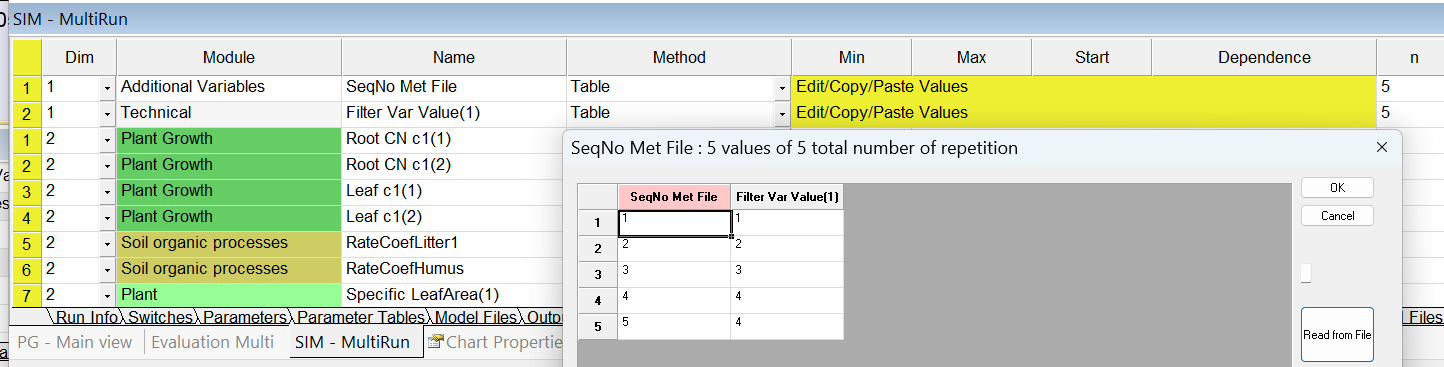Select row 2 cell under SeqNo Met File
The width and height of the screenshot is (1444, 367).
[x=674, y=249]
